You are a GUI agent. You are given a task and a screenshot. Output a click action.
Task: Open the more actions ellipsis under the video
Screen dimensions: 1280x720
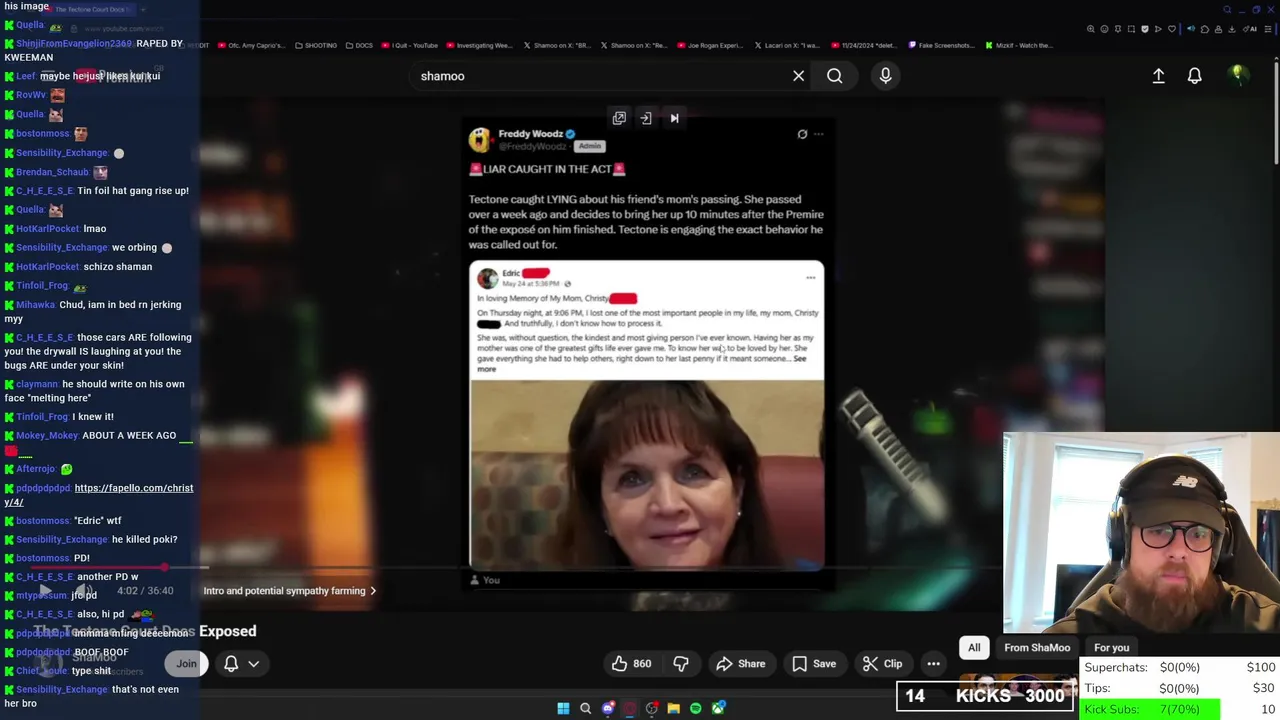point(933,663)
